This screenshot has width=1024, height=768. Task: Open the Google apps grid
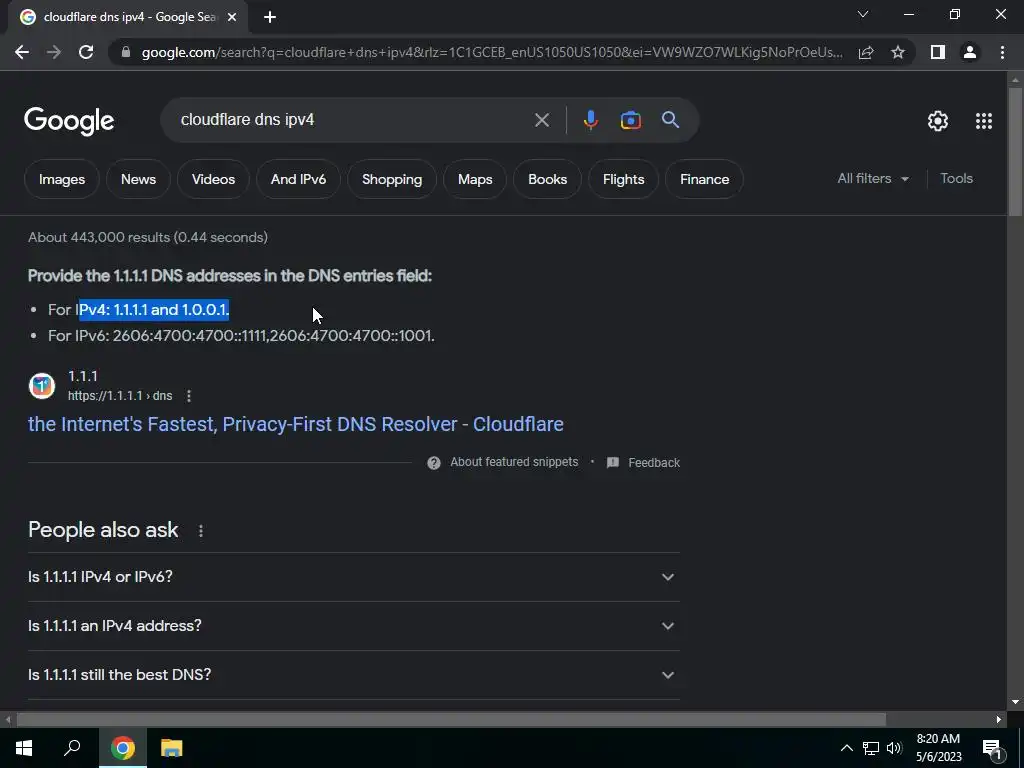pyautogui.click(x=984, y=121)
